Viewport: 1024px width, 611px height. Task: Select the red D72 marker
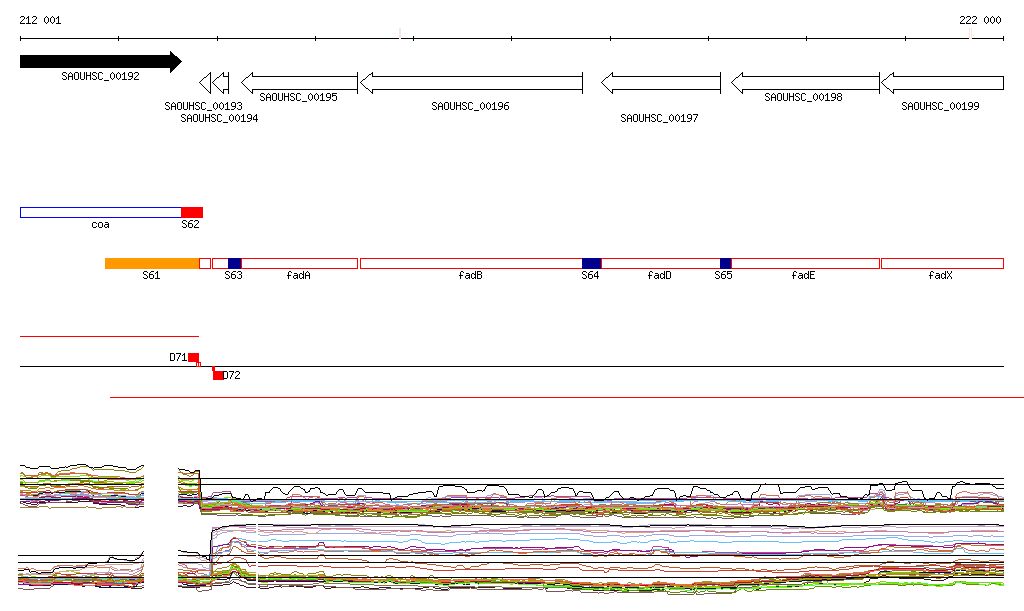tap(218, 375)
